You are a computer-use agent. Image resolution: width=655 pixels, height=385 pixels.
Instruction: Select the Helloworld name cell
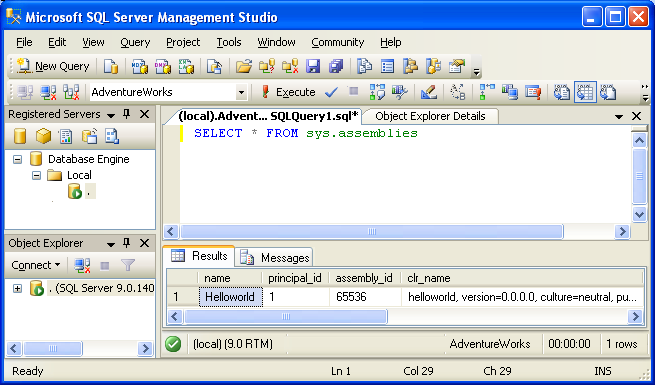[x=231, y=297]
